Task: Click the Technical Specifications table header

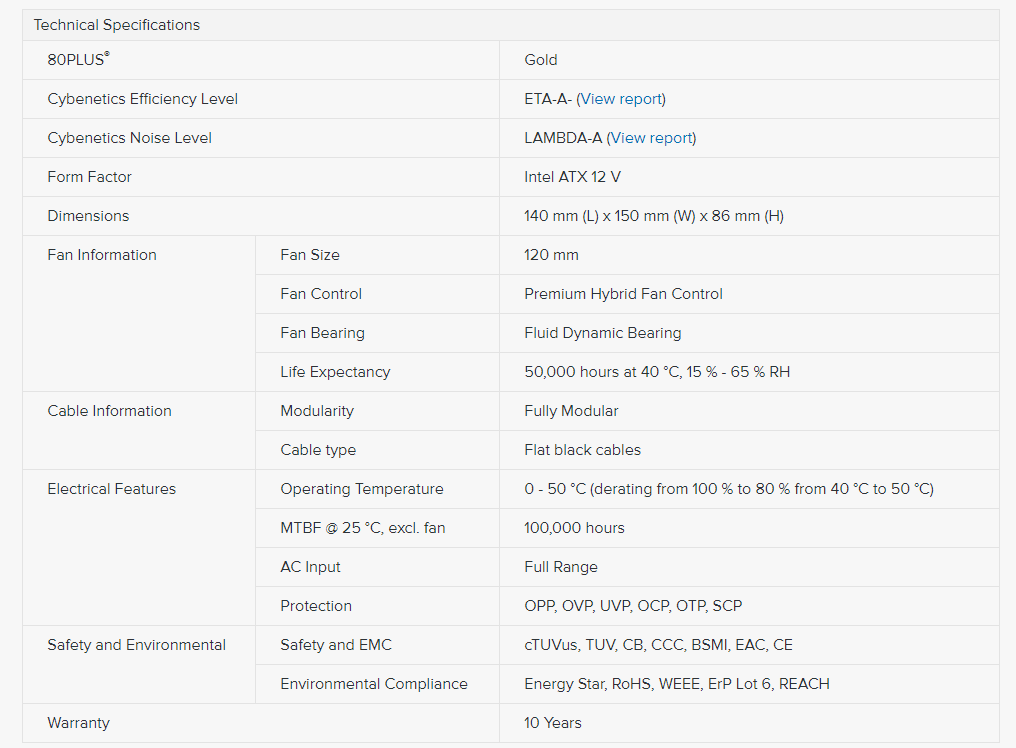Action: (117, 25)
